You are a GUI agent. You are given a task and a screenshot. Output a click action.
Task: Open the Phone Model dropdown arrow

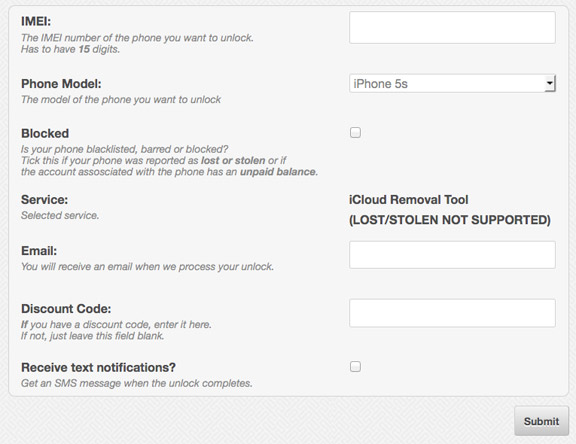coord(550,83)
